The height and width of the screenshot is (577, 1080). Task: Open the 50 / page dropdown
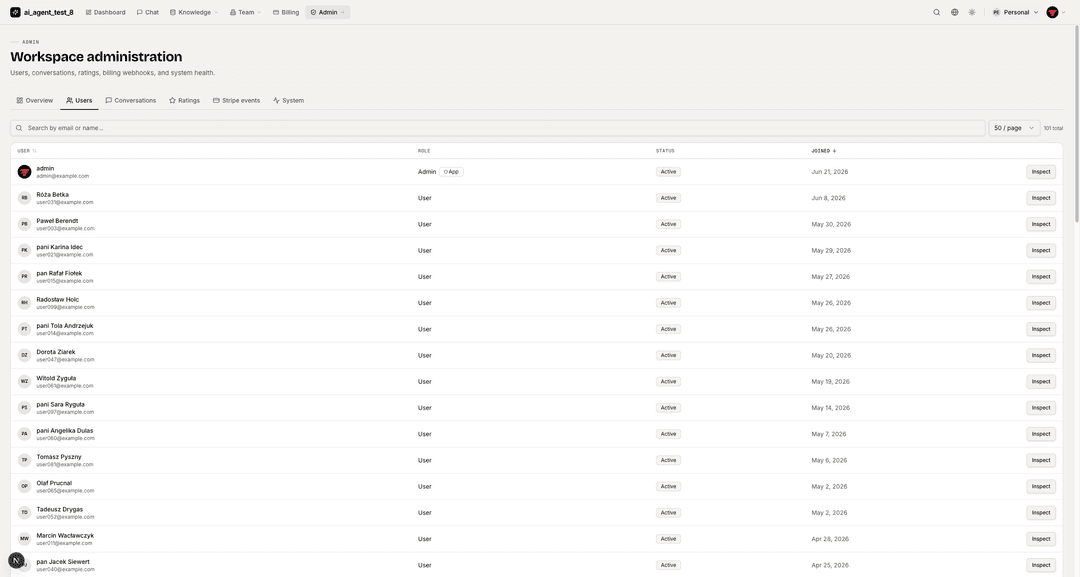pos(1014,128)
